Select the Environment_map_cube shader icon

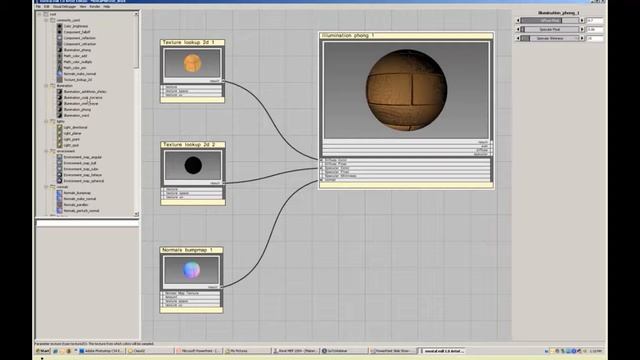[x=60, y=169]
